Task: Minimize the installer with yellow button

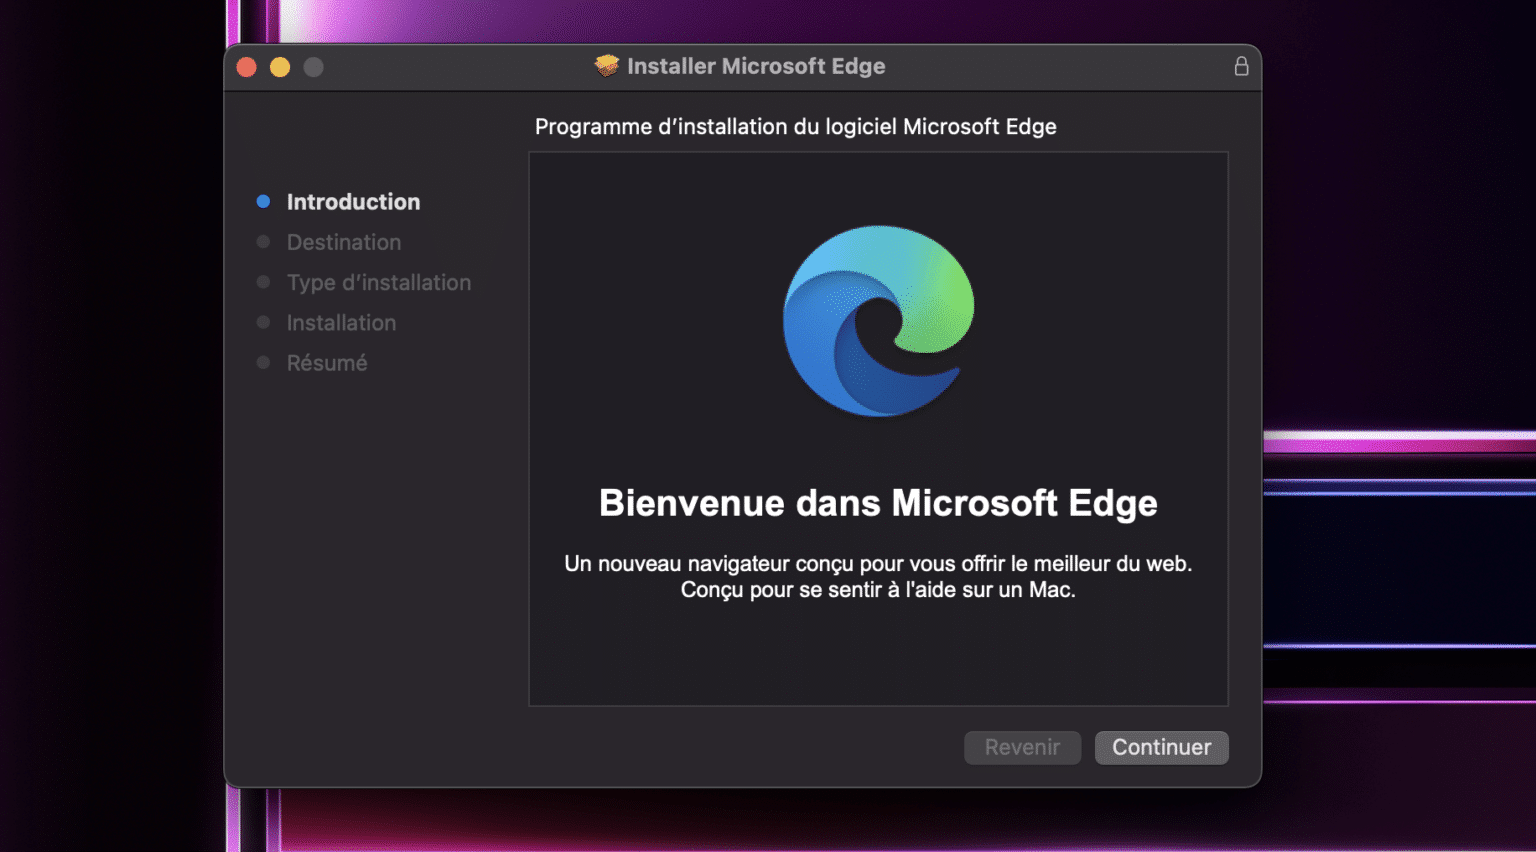Action: [x=280, y=67]
